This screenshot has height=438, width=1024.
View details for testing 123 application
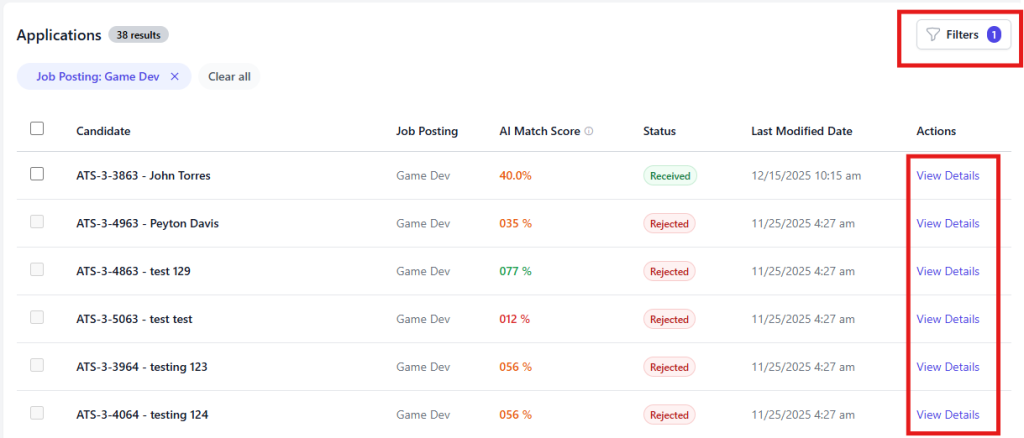coord(948,367)
